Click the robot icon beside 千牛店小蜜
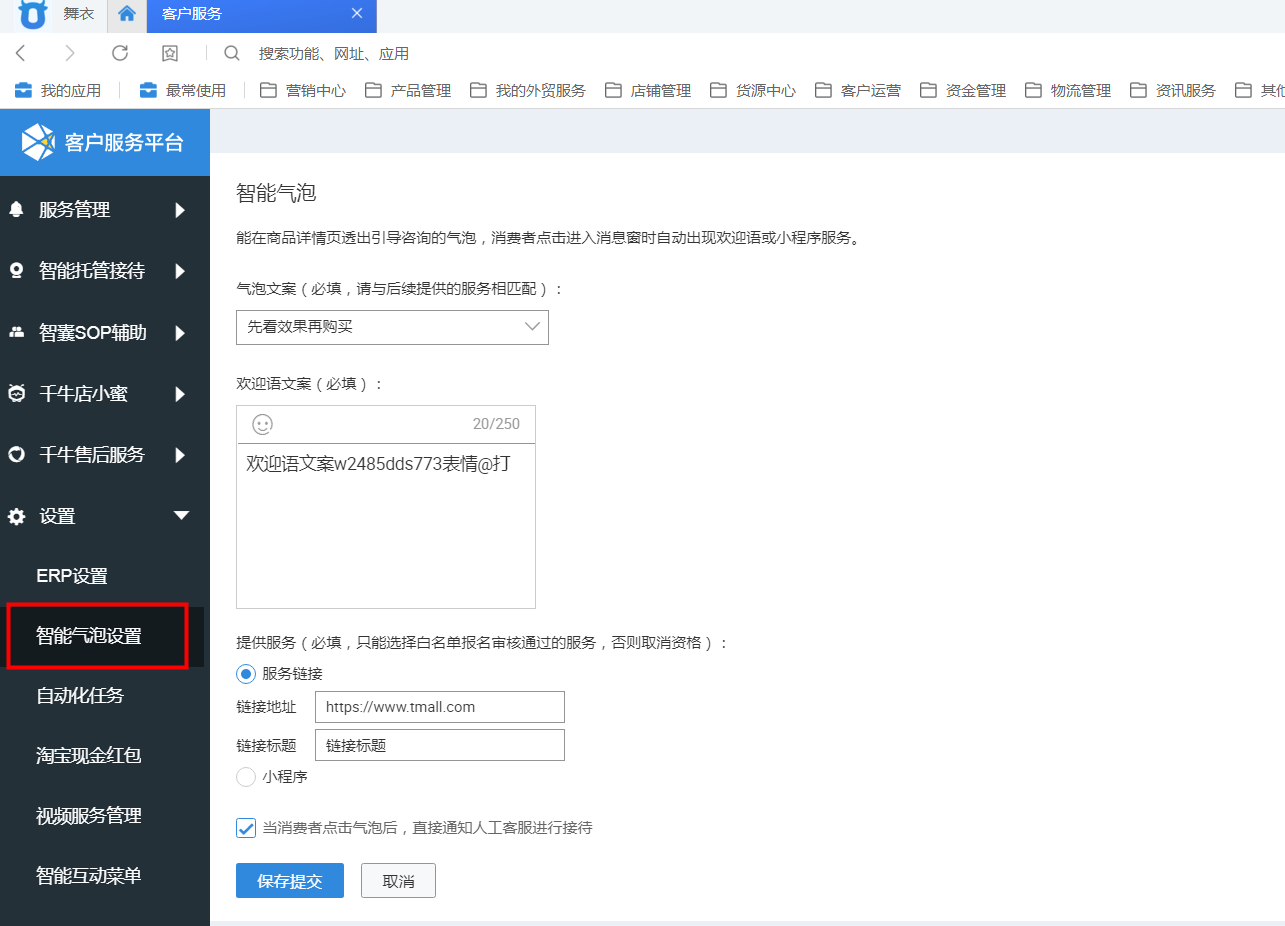The image size is (1285, 926). point(16,394)
